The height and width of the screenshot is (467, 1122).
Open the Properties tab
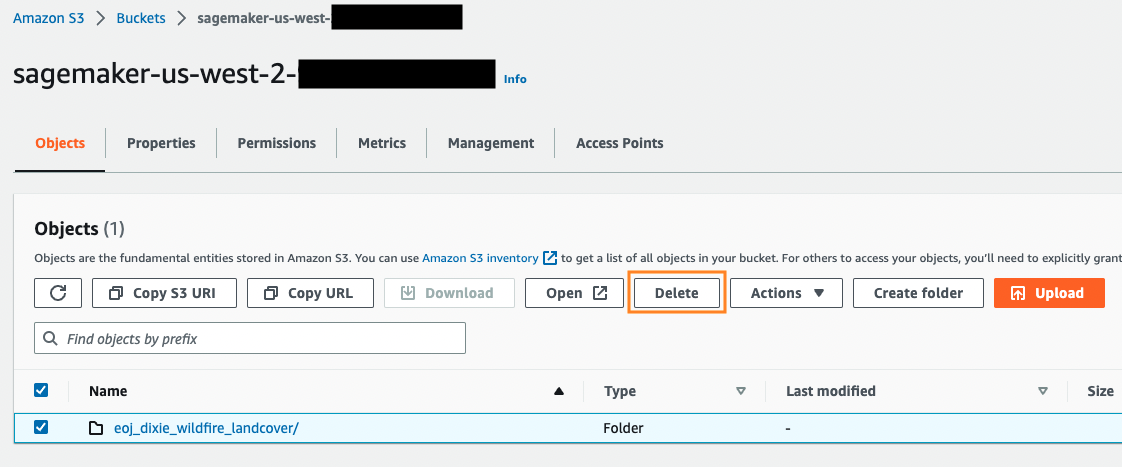coord(161,143)
